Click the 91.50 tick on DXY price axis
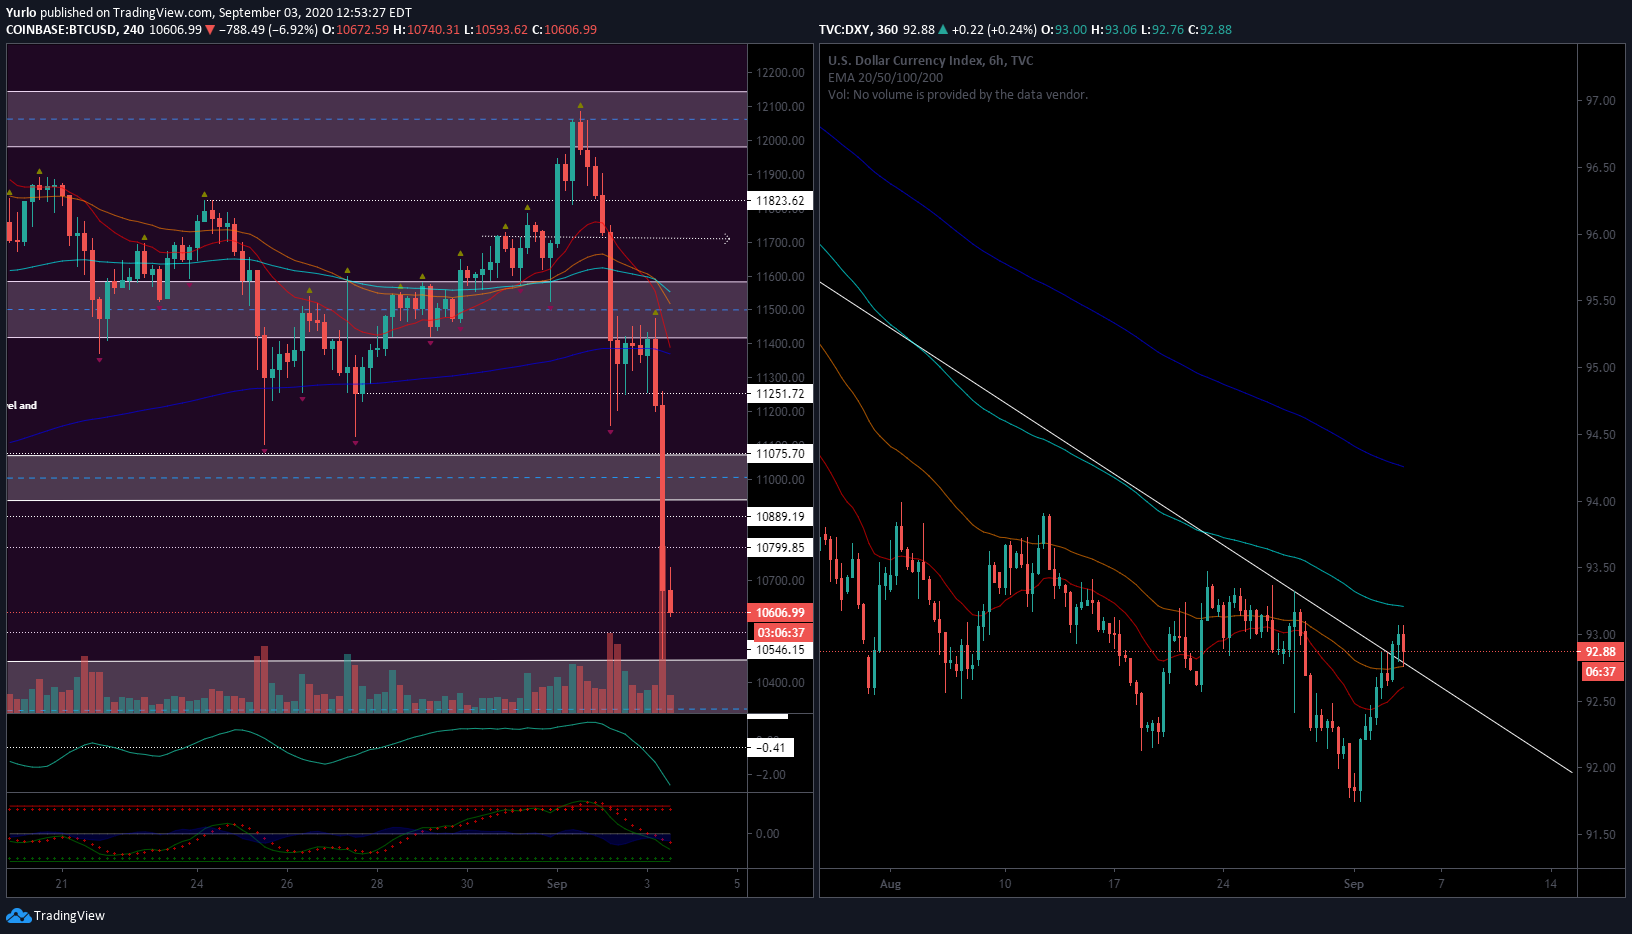The image size is (1632, 934). tap(1600, 834)
